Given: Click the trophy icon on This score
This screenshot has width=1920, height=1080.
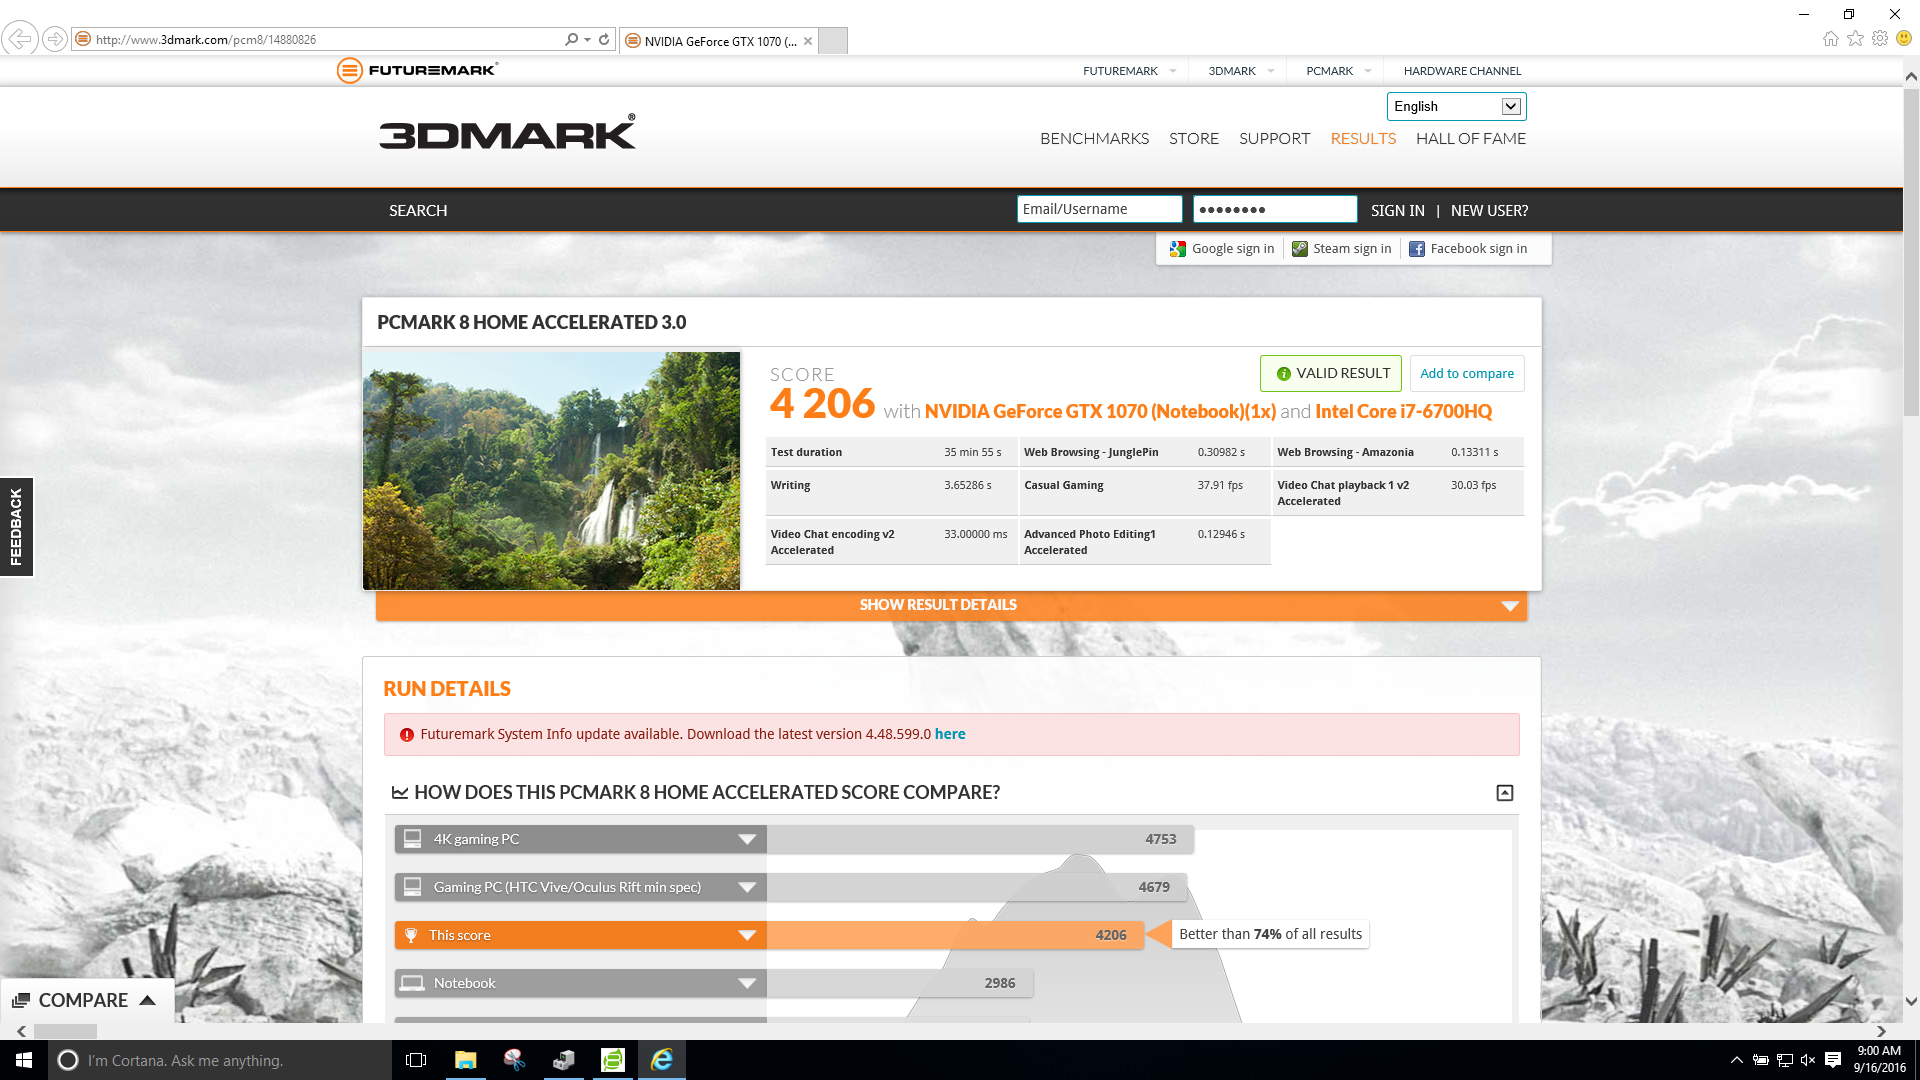Looking at the screenshot, I should point(411,935).
